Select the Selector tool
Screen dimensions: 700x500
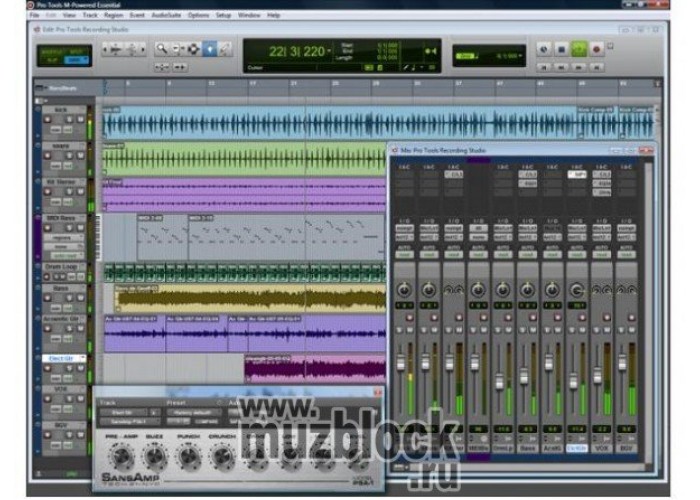pyautogui.click(x=193, y=49)
